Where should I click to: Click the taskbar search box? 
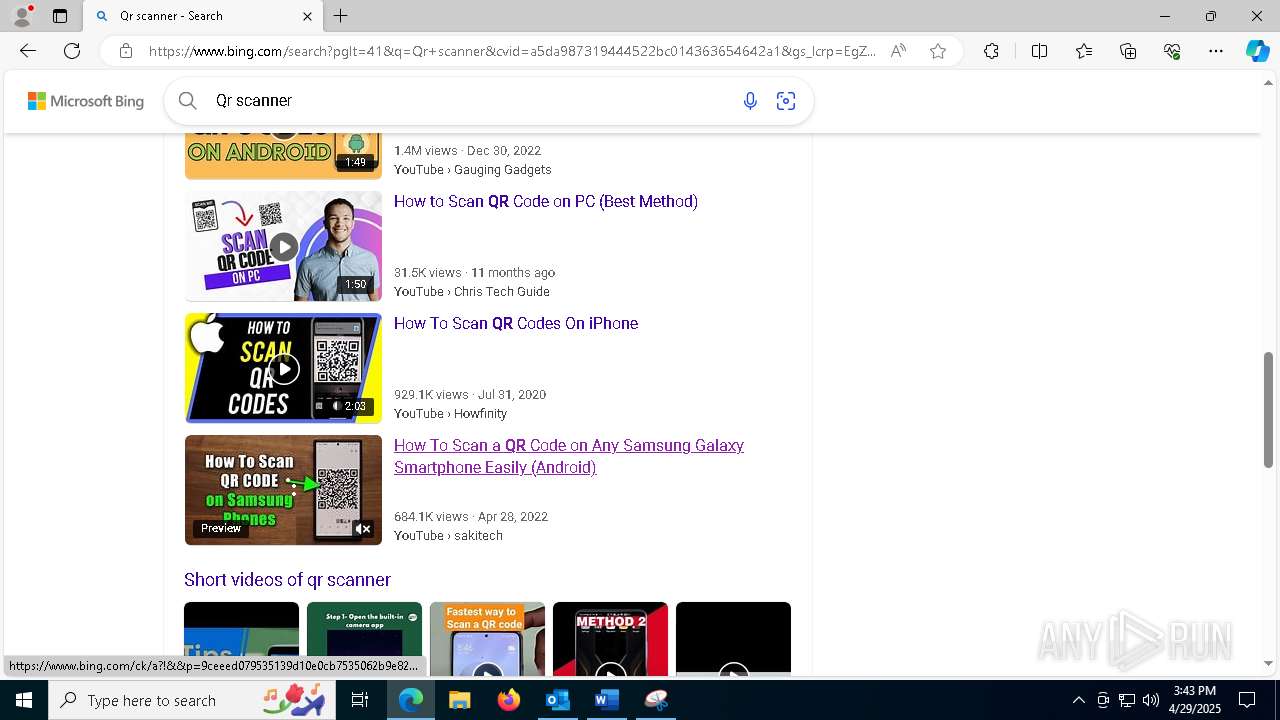192,700
